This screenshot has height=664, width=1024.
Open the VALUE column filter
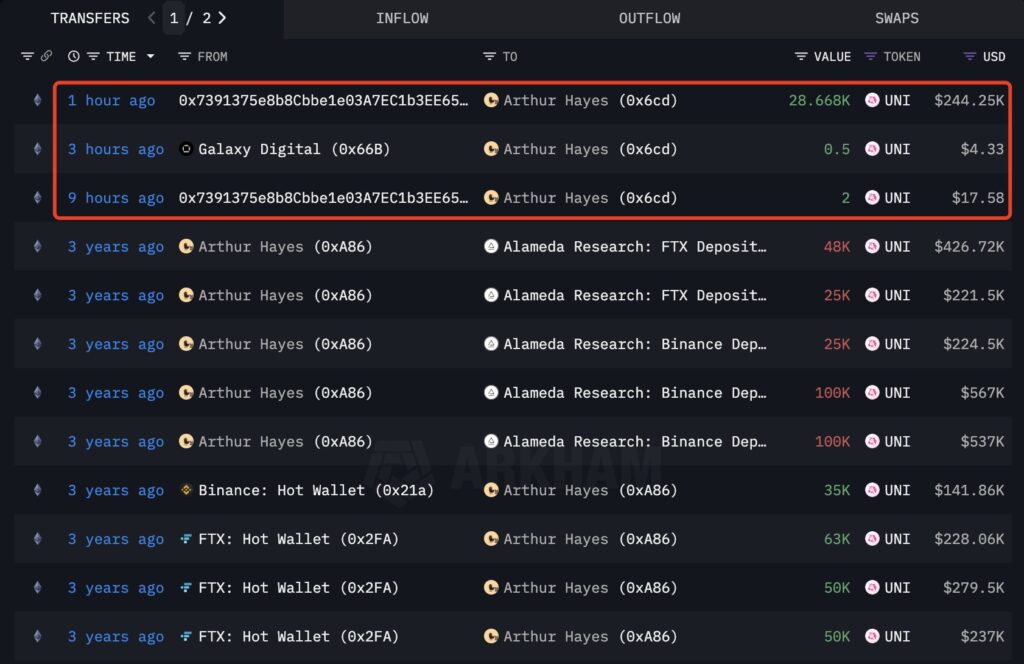click(x=801, y=57)
